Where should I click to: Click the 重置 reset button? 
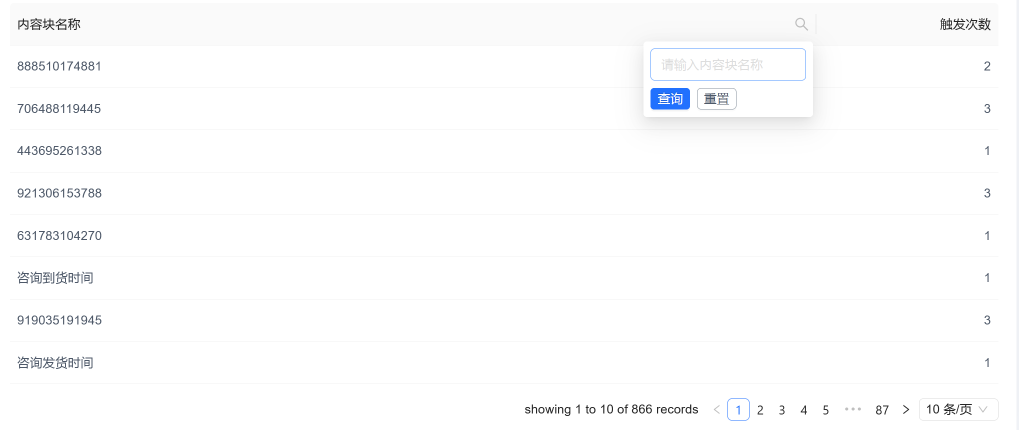coord(717,99)
